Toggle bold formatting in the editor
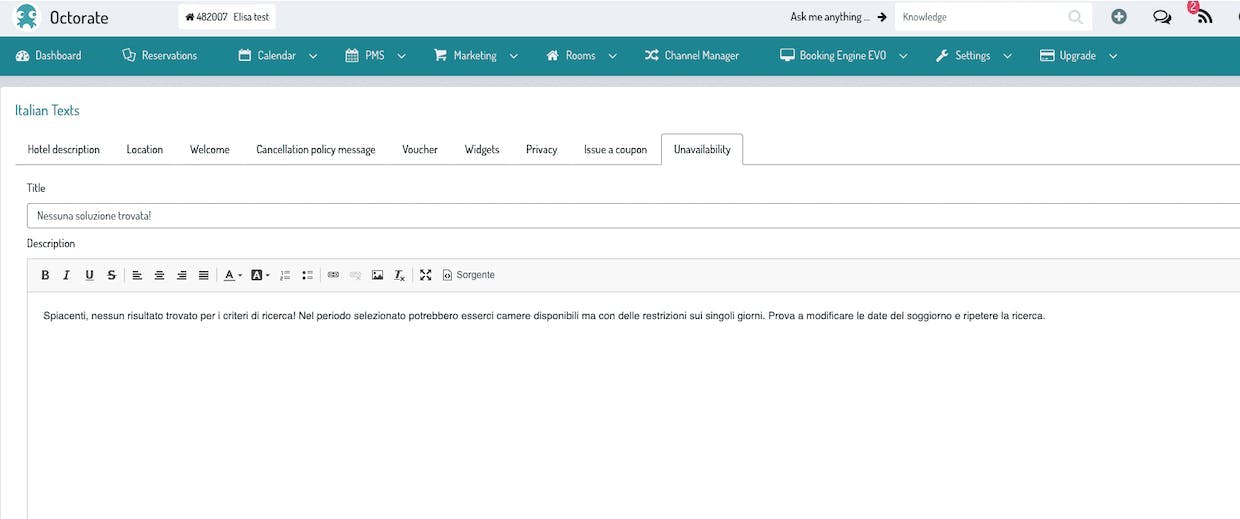Viewport: 1240px width, 519px height. [x=45, y=275]
